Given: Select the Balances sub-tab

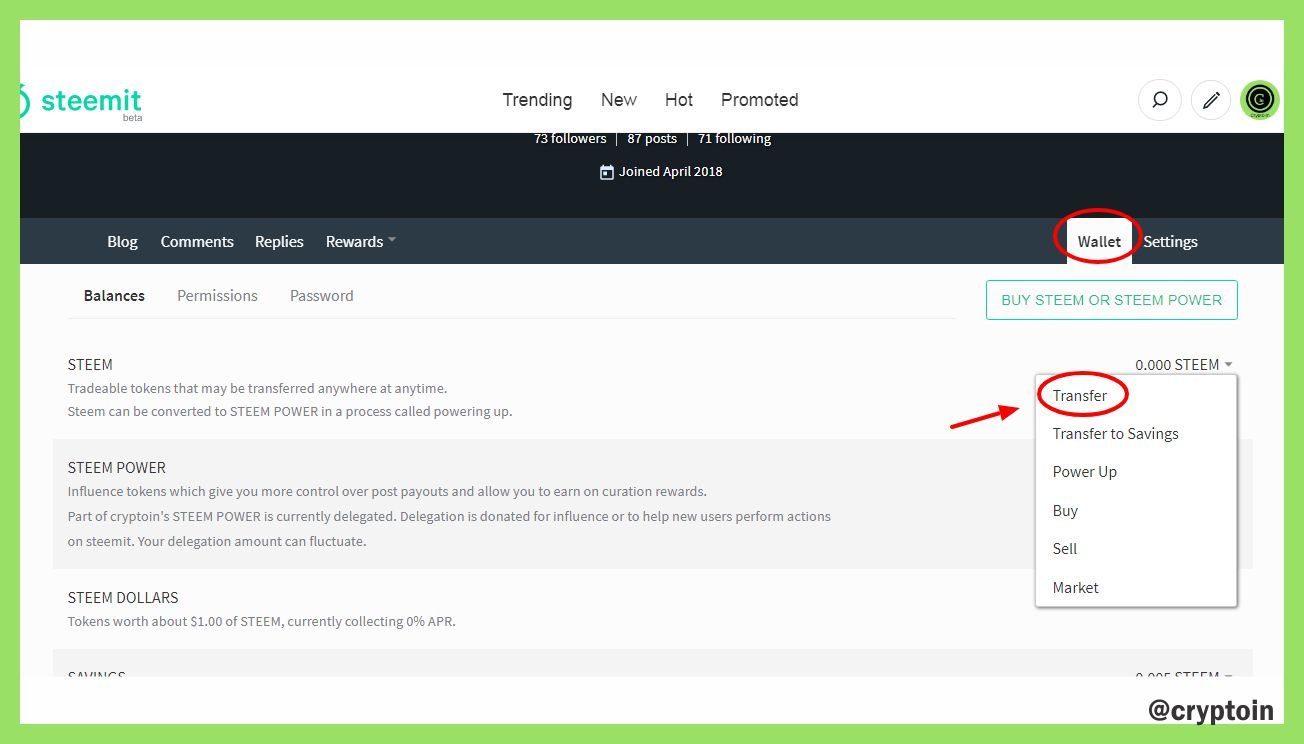Looking at the screenshot, I should click(x=114, y=295).
